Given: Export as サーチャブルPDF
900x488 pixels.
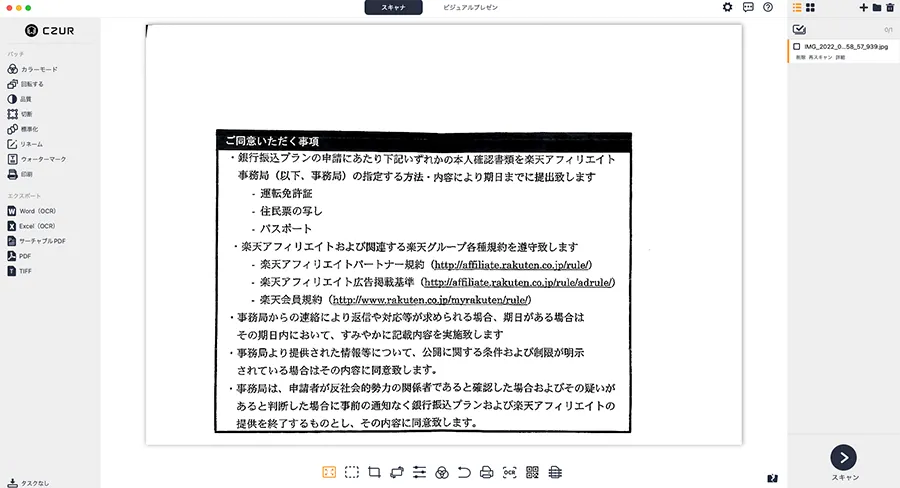Looking at the screenshot, I should coord(36,241).
